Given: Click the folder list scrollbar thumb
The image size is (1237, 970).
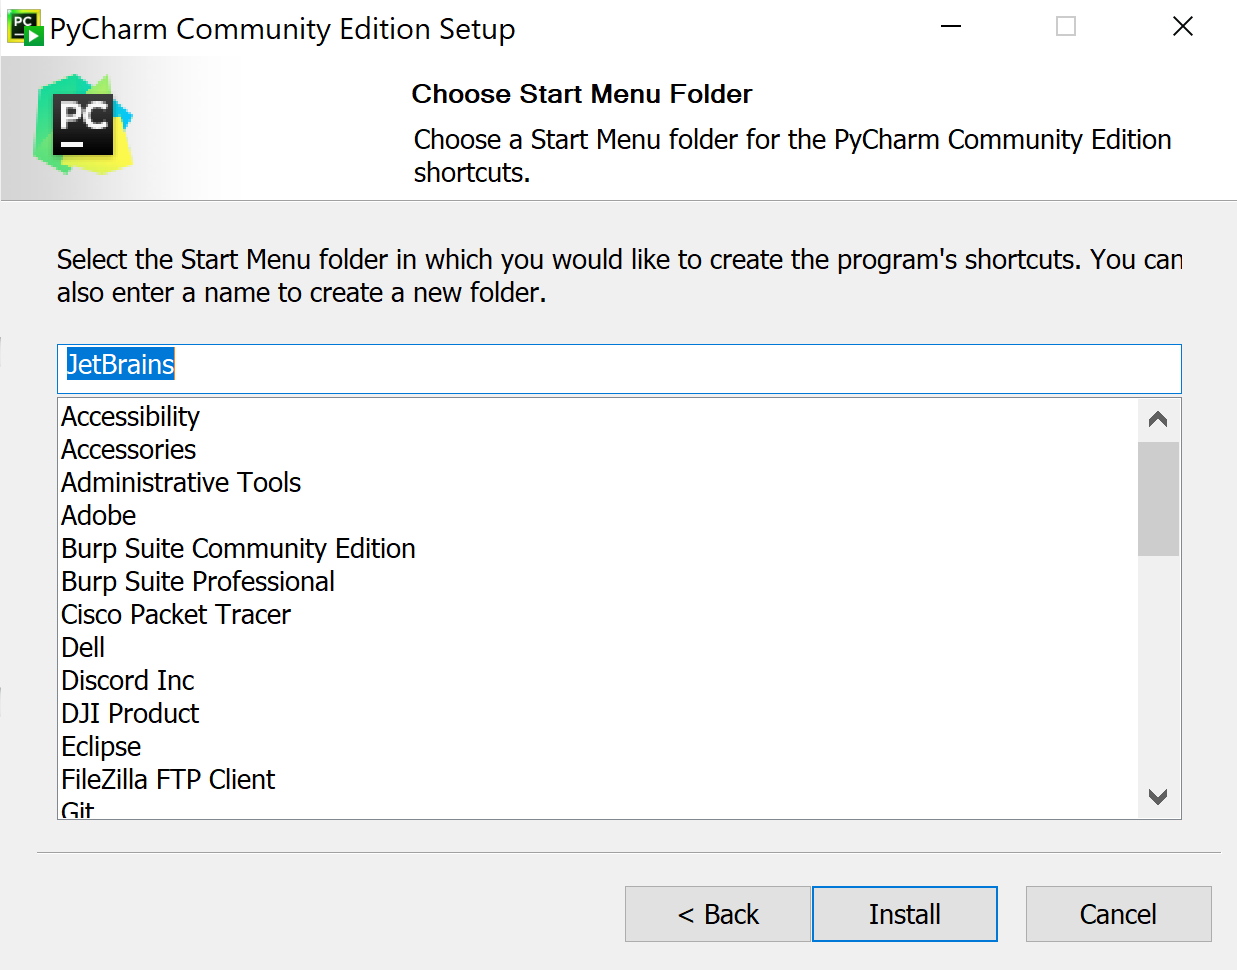Looking at the screenshot, I should [x=1158, y=498].
